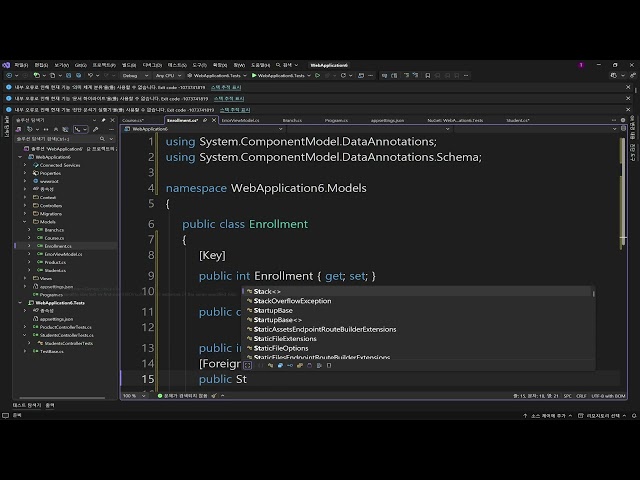Screen dimensions: 640x480
Task: Dismiss the second info bar message
Action: pyautogui.click(x=628, y=98)
